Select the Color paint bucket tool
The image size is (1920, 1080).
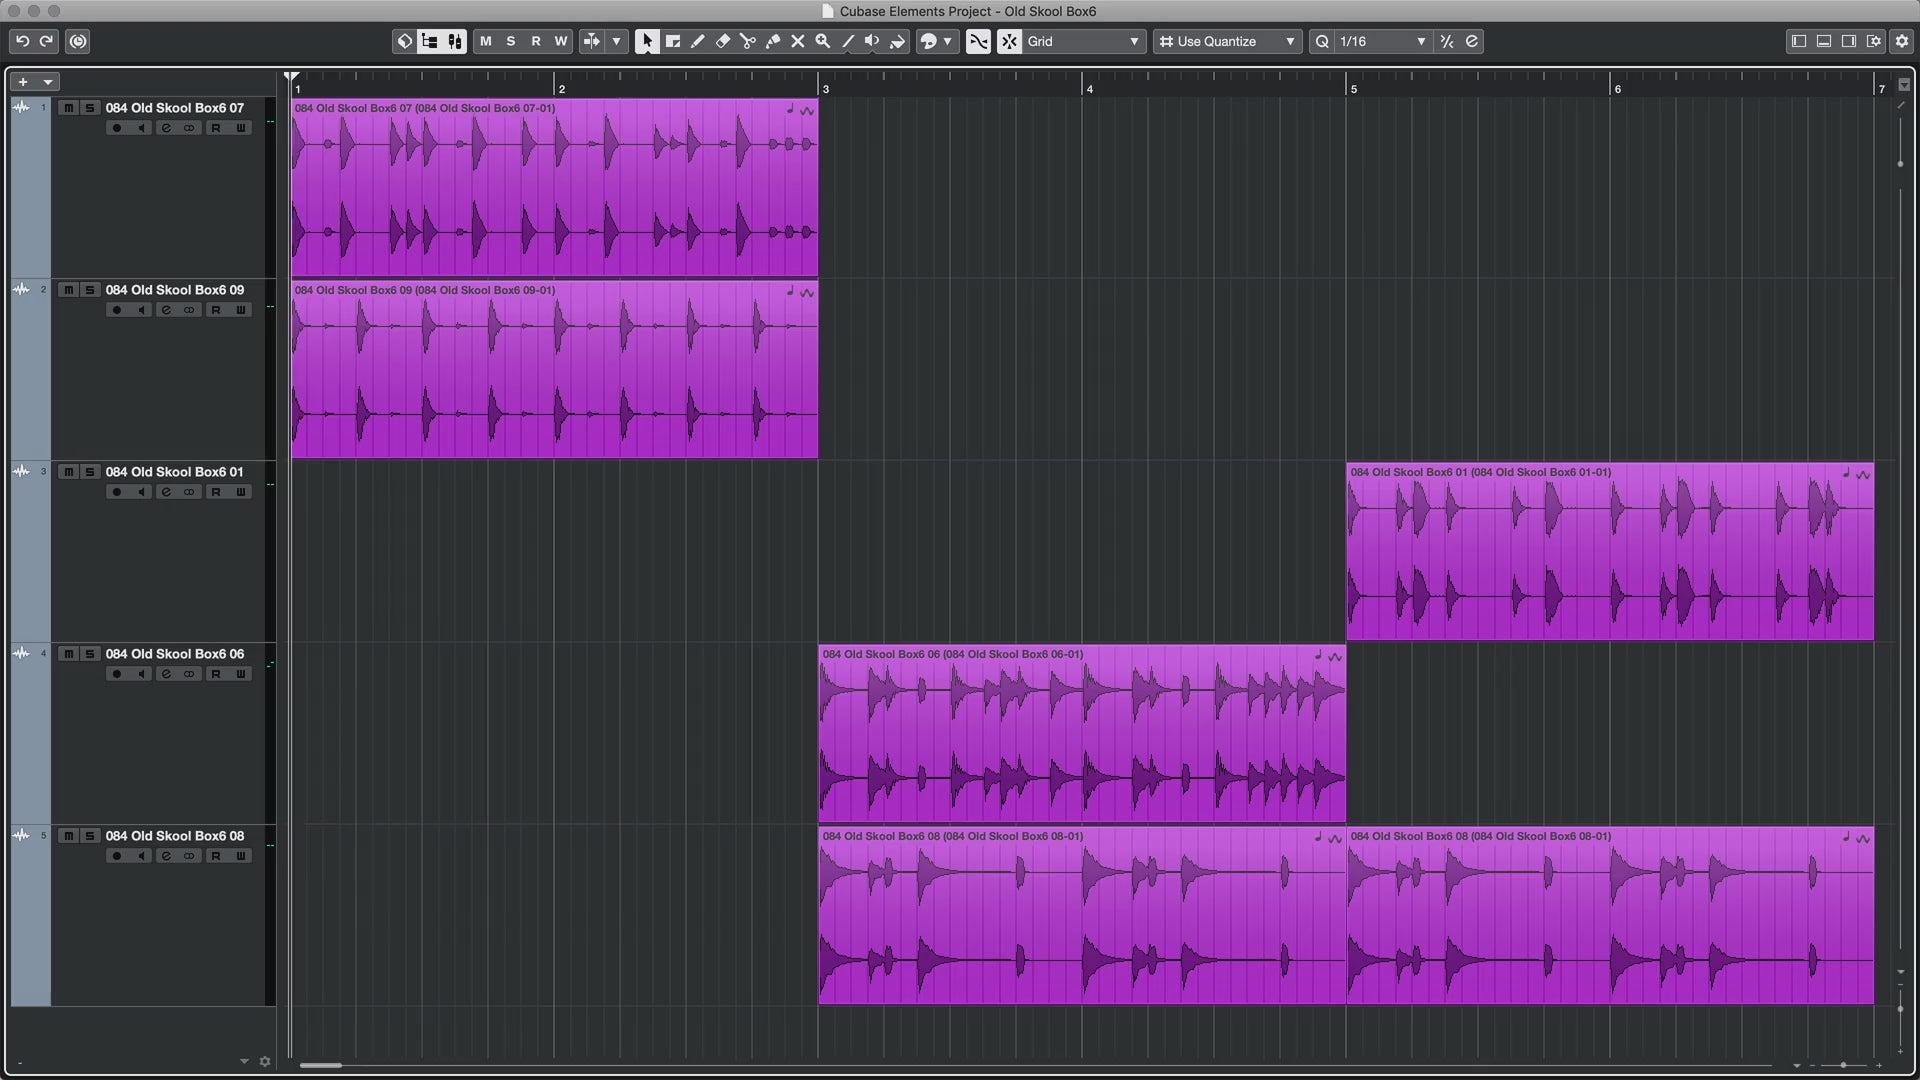click(898, 41)
